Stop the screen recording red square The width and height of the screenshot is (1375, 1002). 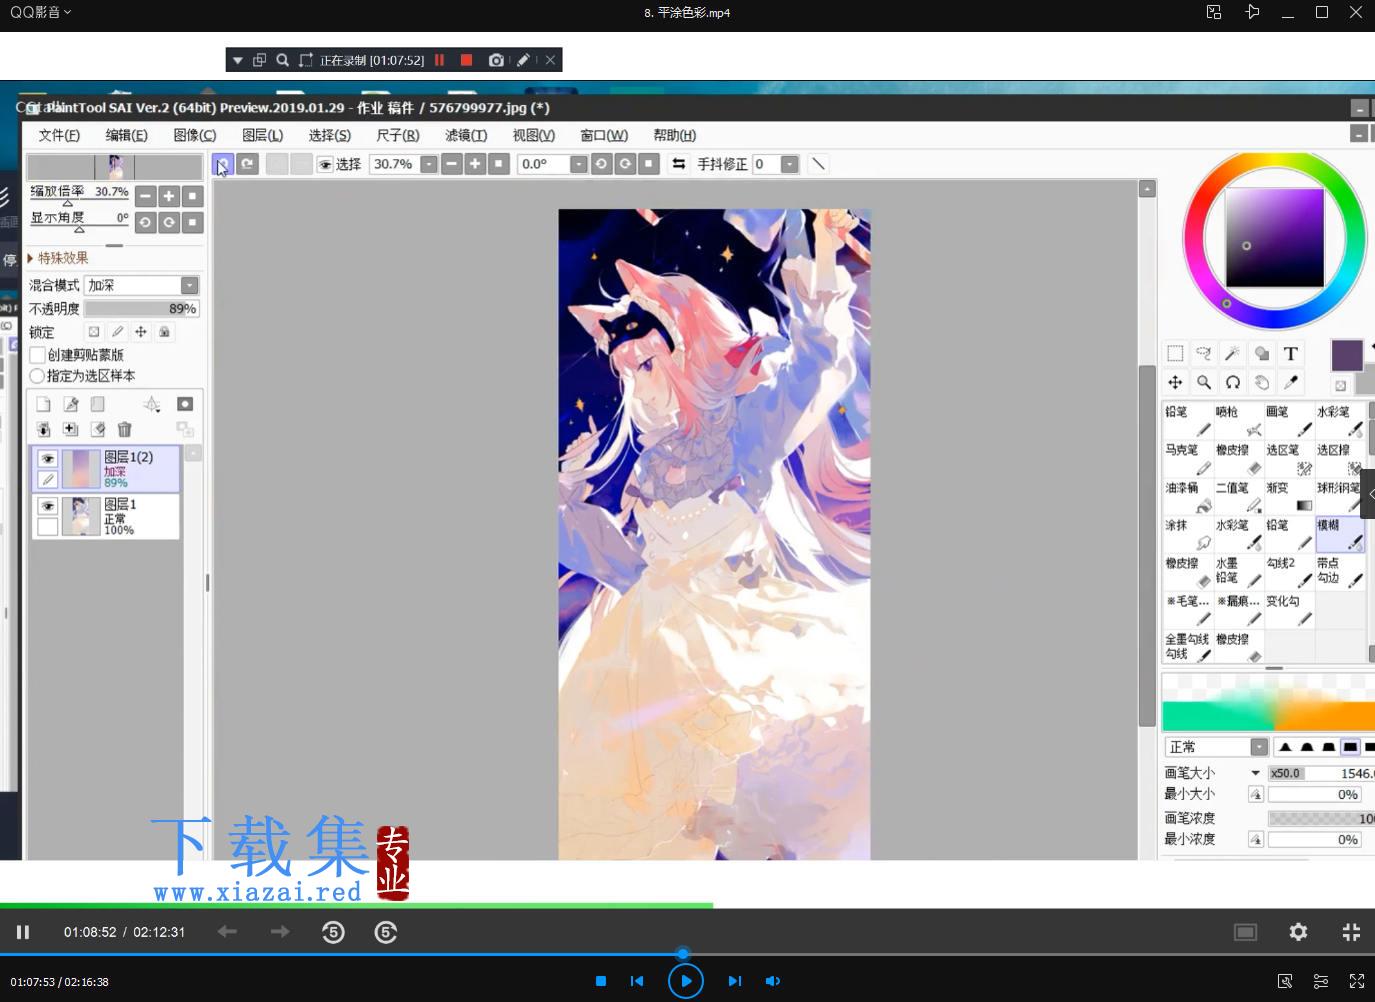point(466,60)
